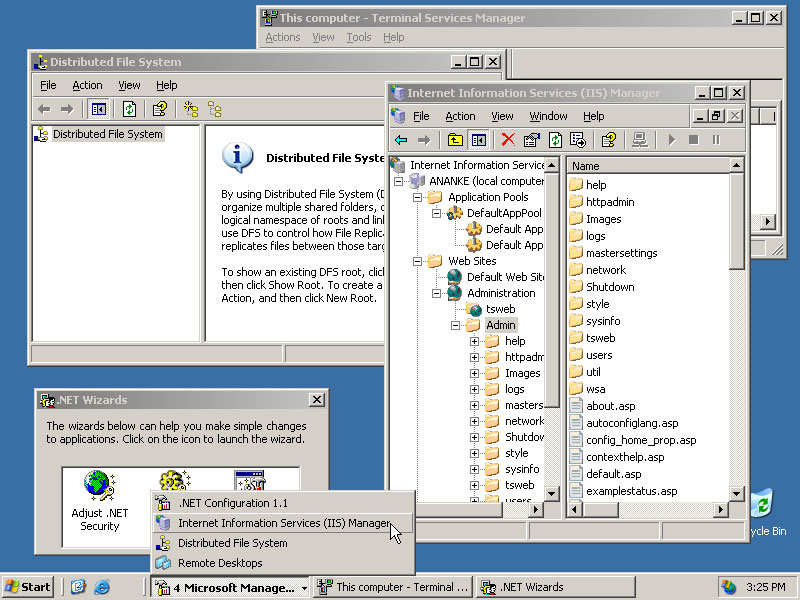This screenshot has height=600, width=800.
Task: Switch to Terminal Services taskbar button
Action: coord(392,587)
